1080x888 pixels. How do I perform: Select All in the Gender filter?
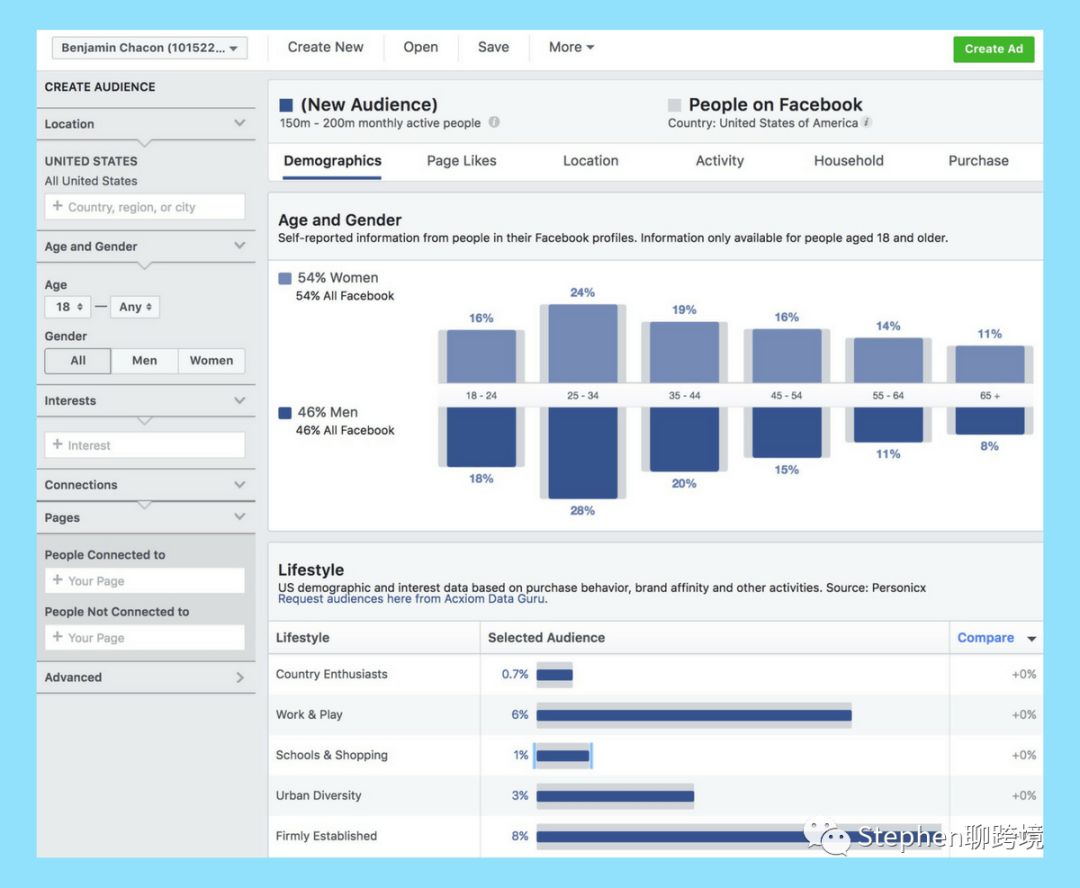[x=78, y=360]
